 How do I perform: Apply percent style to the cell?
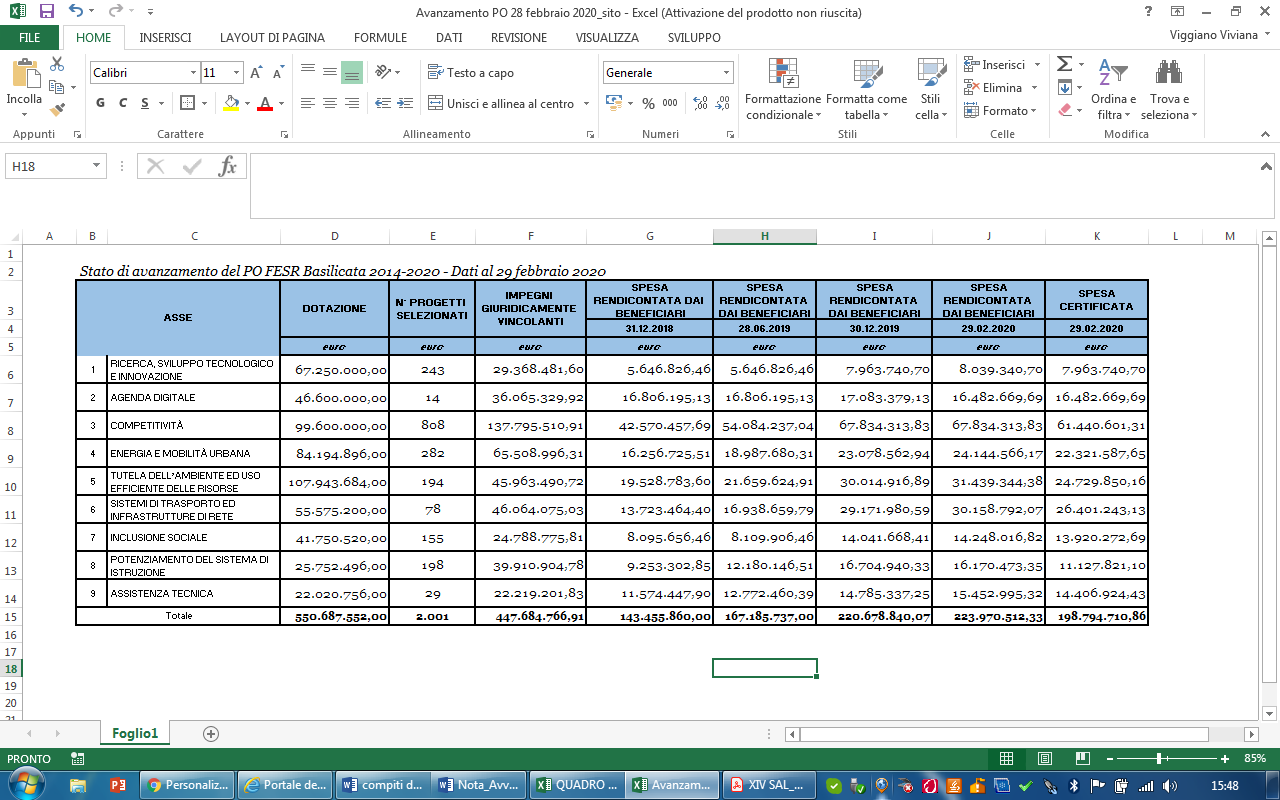click(648, 103)
